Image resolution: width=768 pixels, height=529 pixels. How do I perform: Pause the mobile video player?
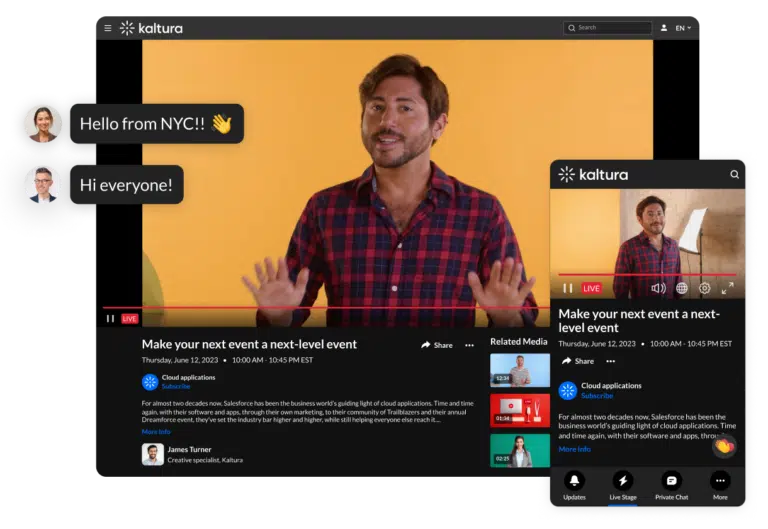point(567,288)
